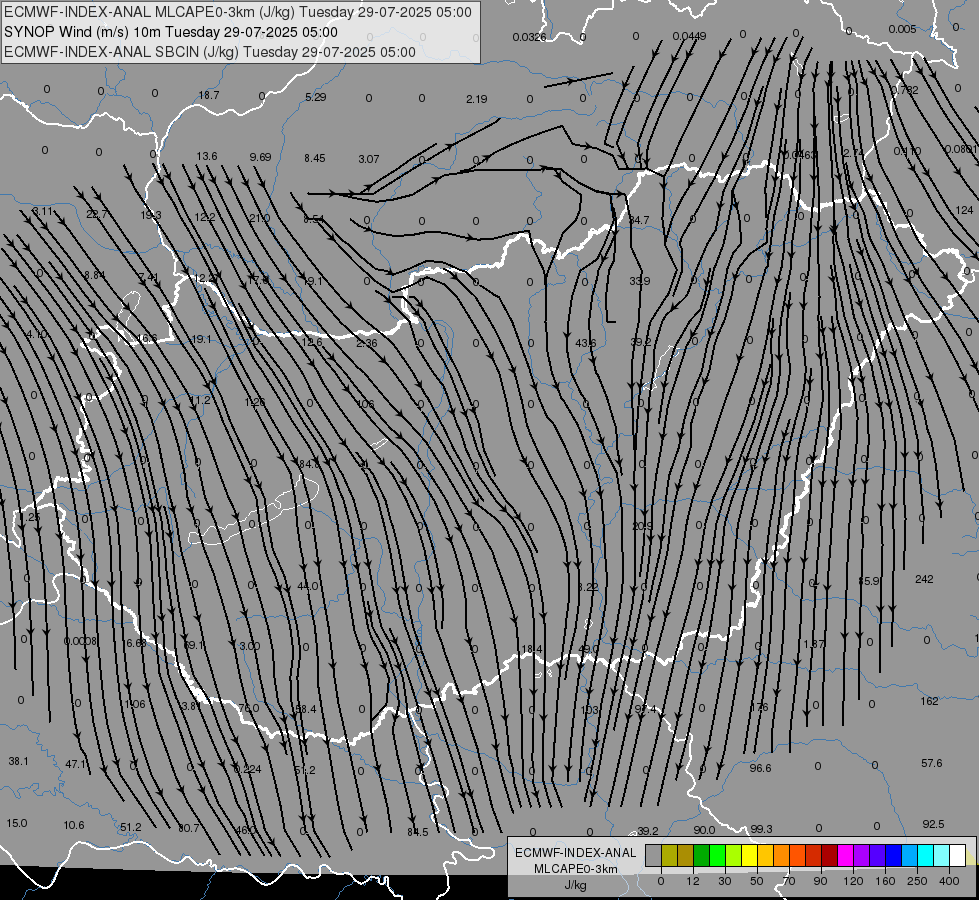Select the 92.5 grid value
Screen dimensions: 979x900
pyautogui.click(x=933, y=824)
